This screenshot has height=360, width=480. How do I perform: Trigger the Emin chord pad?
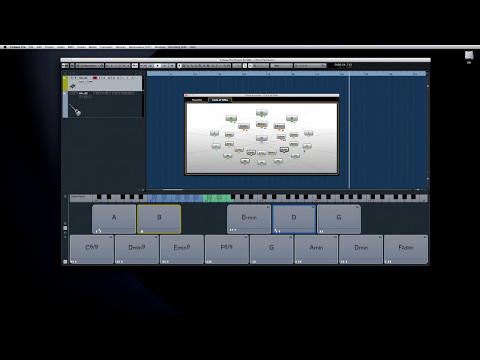point(249,219)
